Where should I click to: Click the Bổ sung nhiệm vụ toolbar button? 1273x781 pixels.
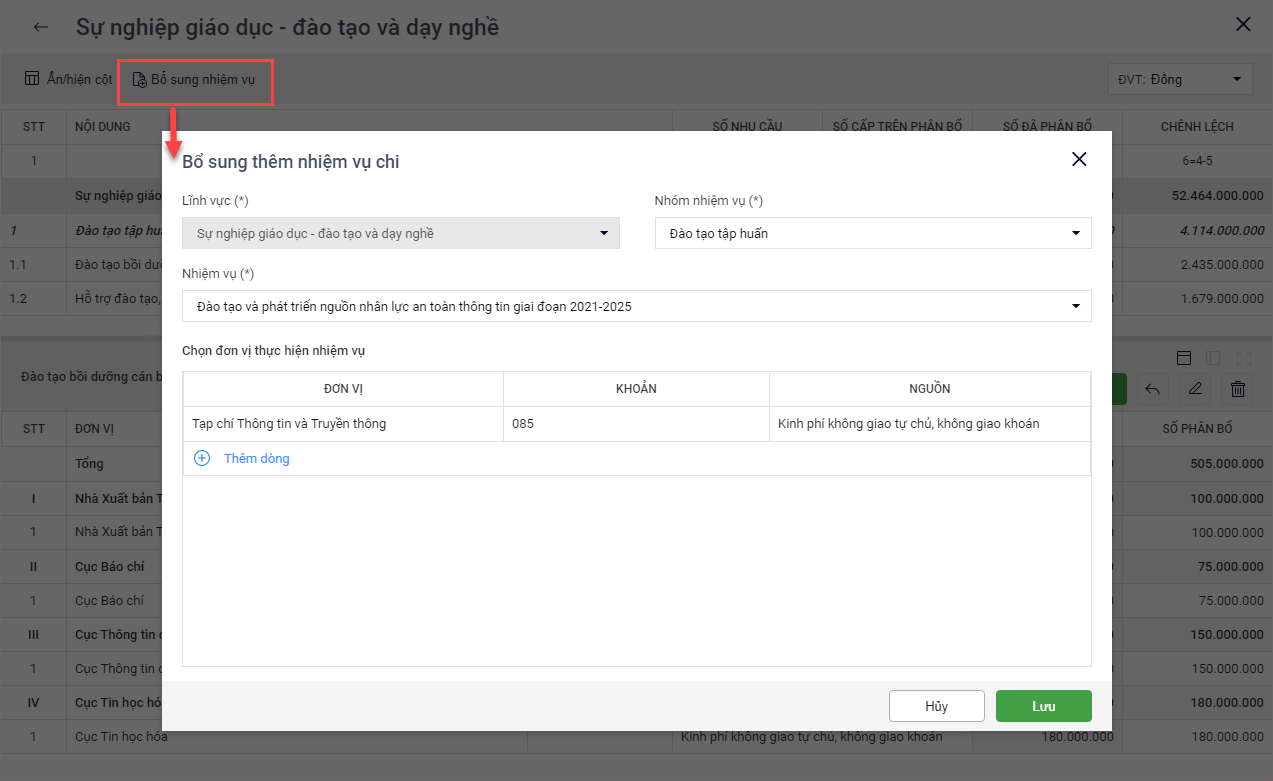pos(195,80)
